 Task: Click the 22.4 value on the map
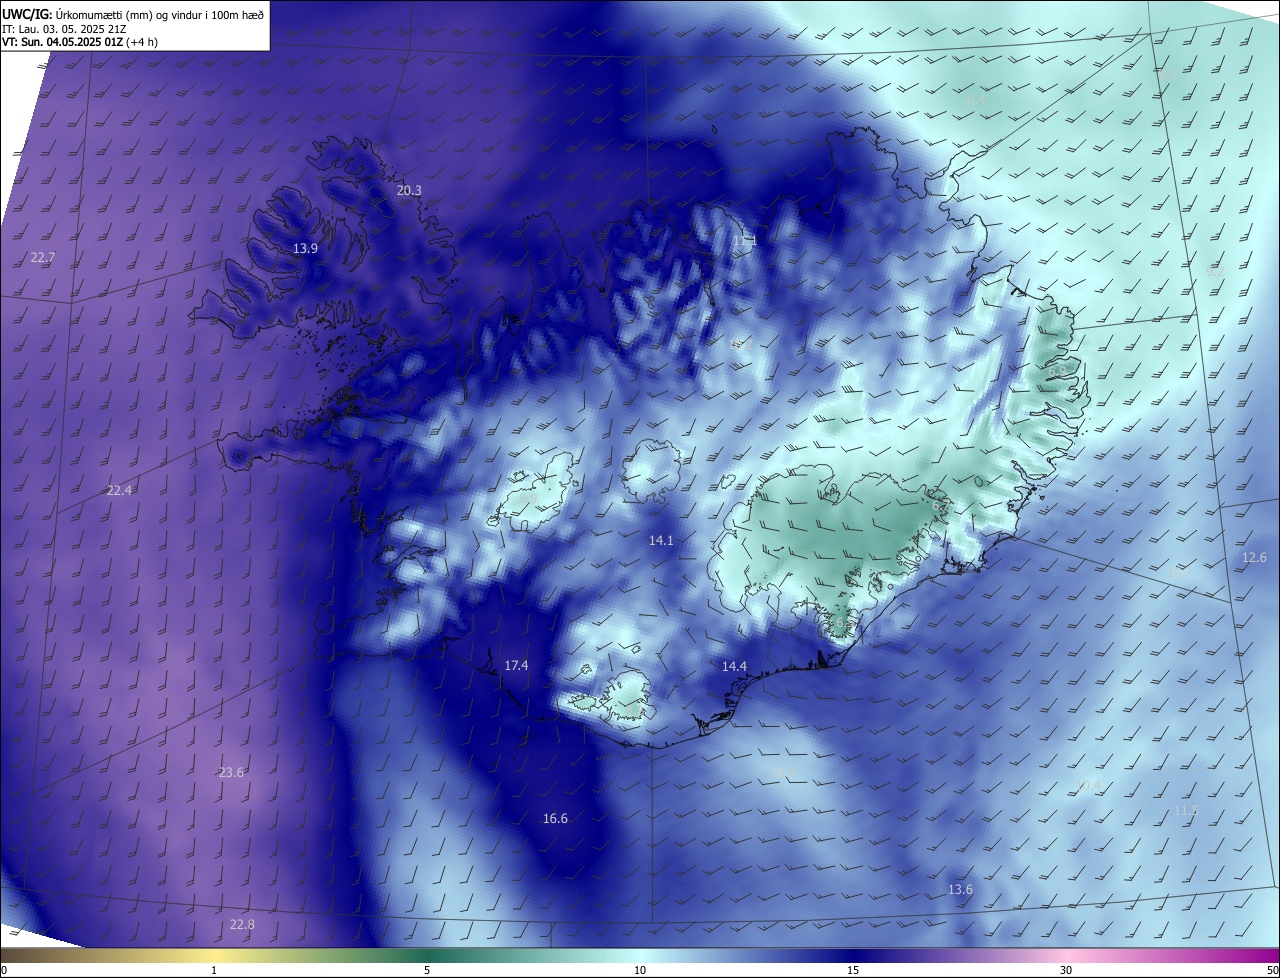coord(119,490)
